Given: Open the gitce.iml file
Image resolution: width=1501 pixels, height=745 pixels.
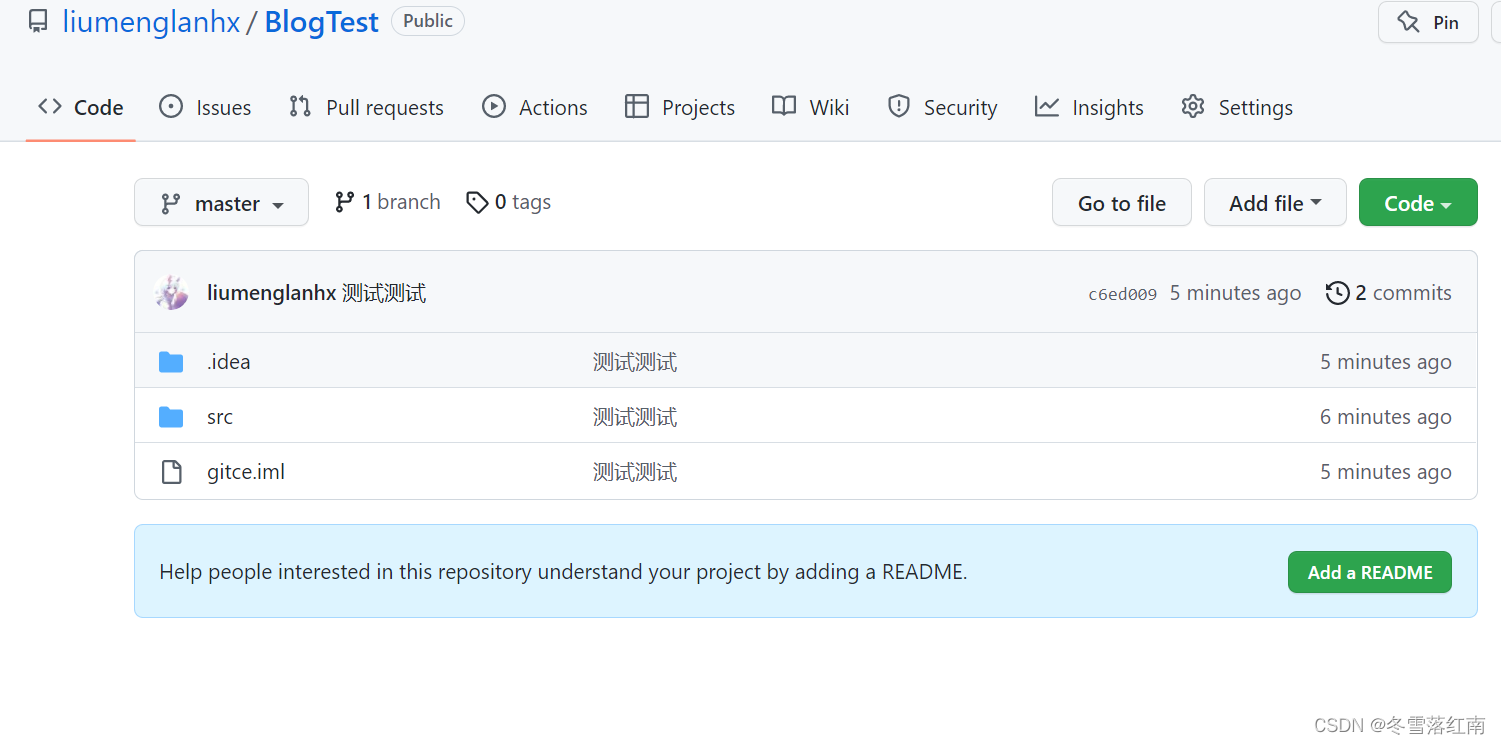Looking at the screenshot, I should (x=246, y=472).
